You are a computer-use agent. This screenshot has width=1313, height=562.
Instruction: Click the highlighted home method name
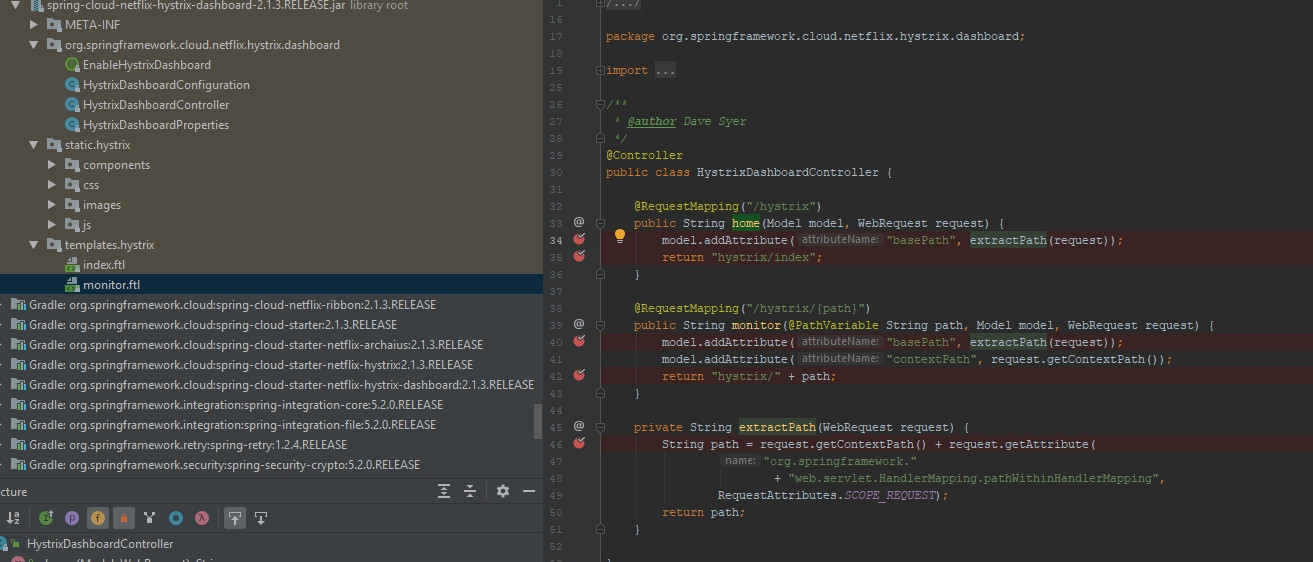(746, 223)
